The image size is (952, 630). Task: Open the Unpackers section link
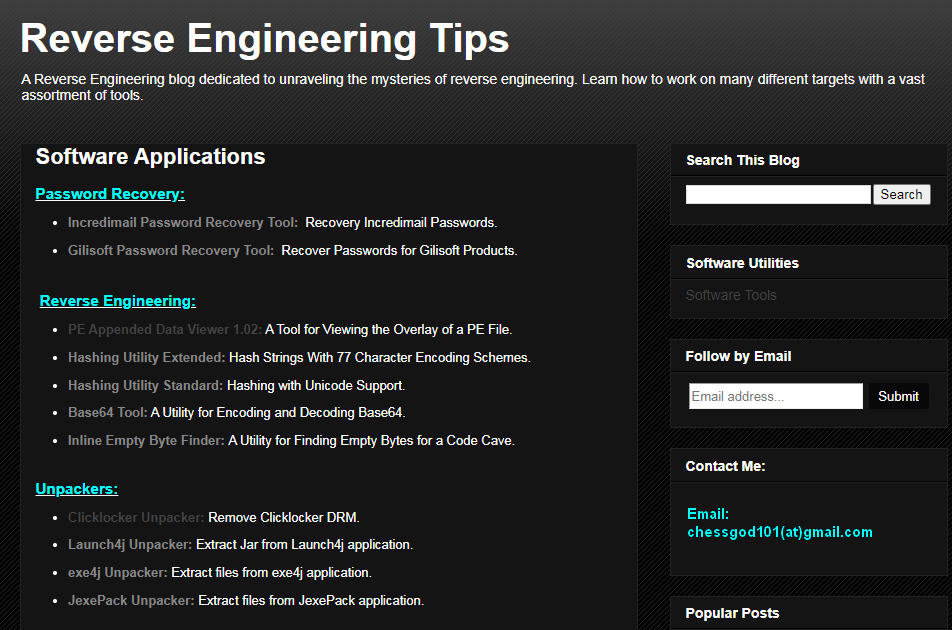(77, 489)
